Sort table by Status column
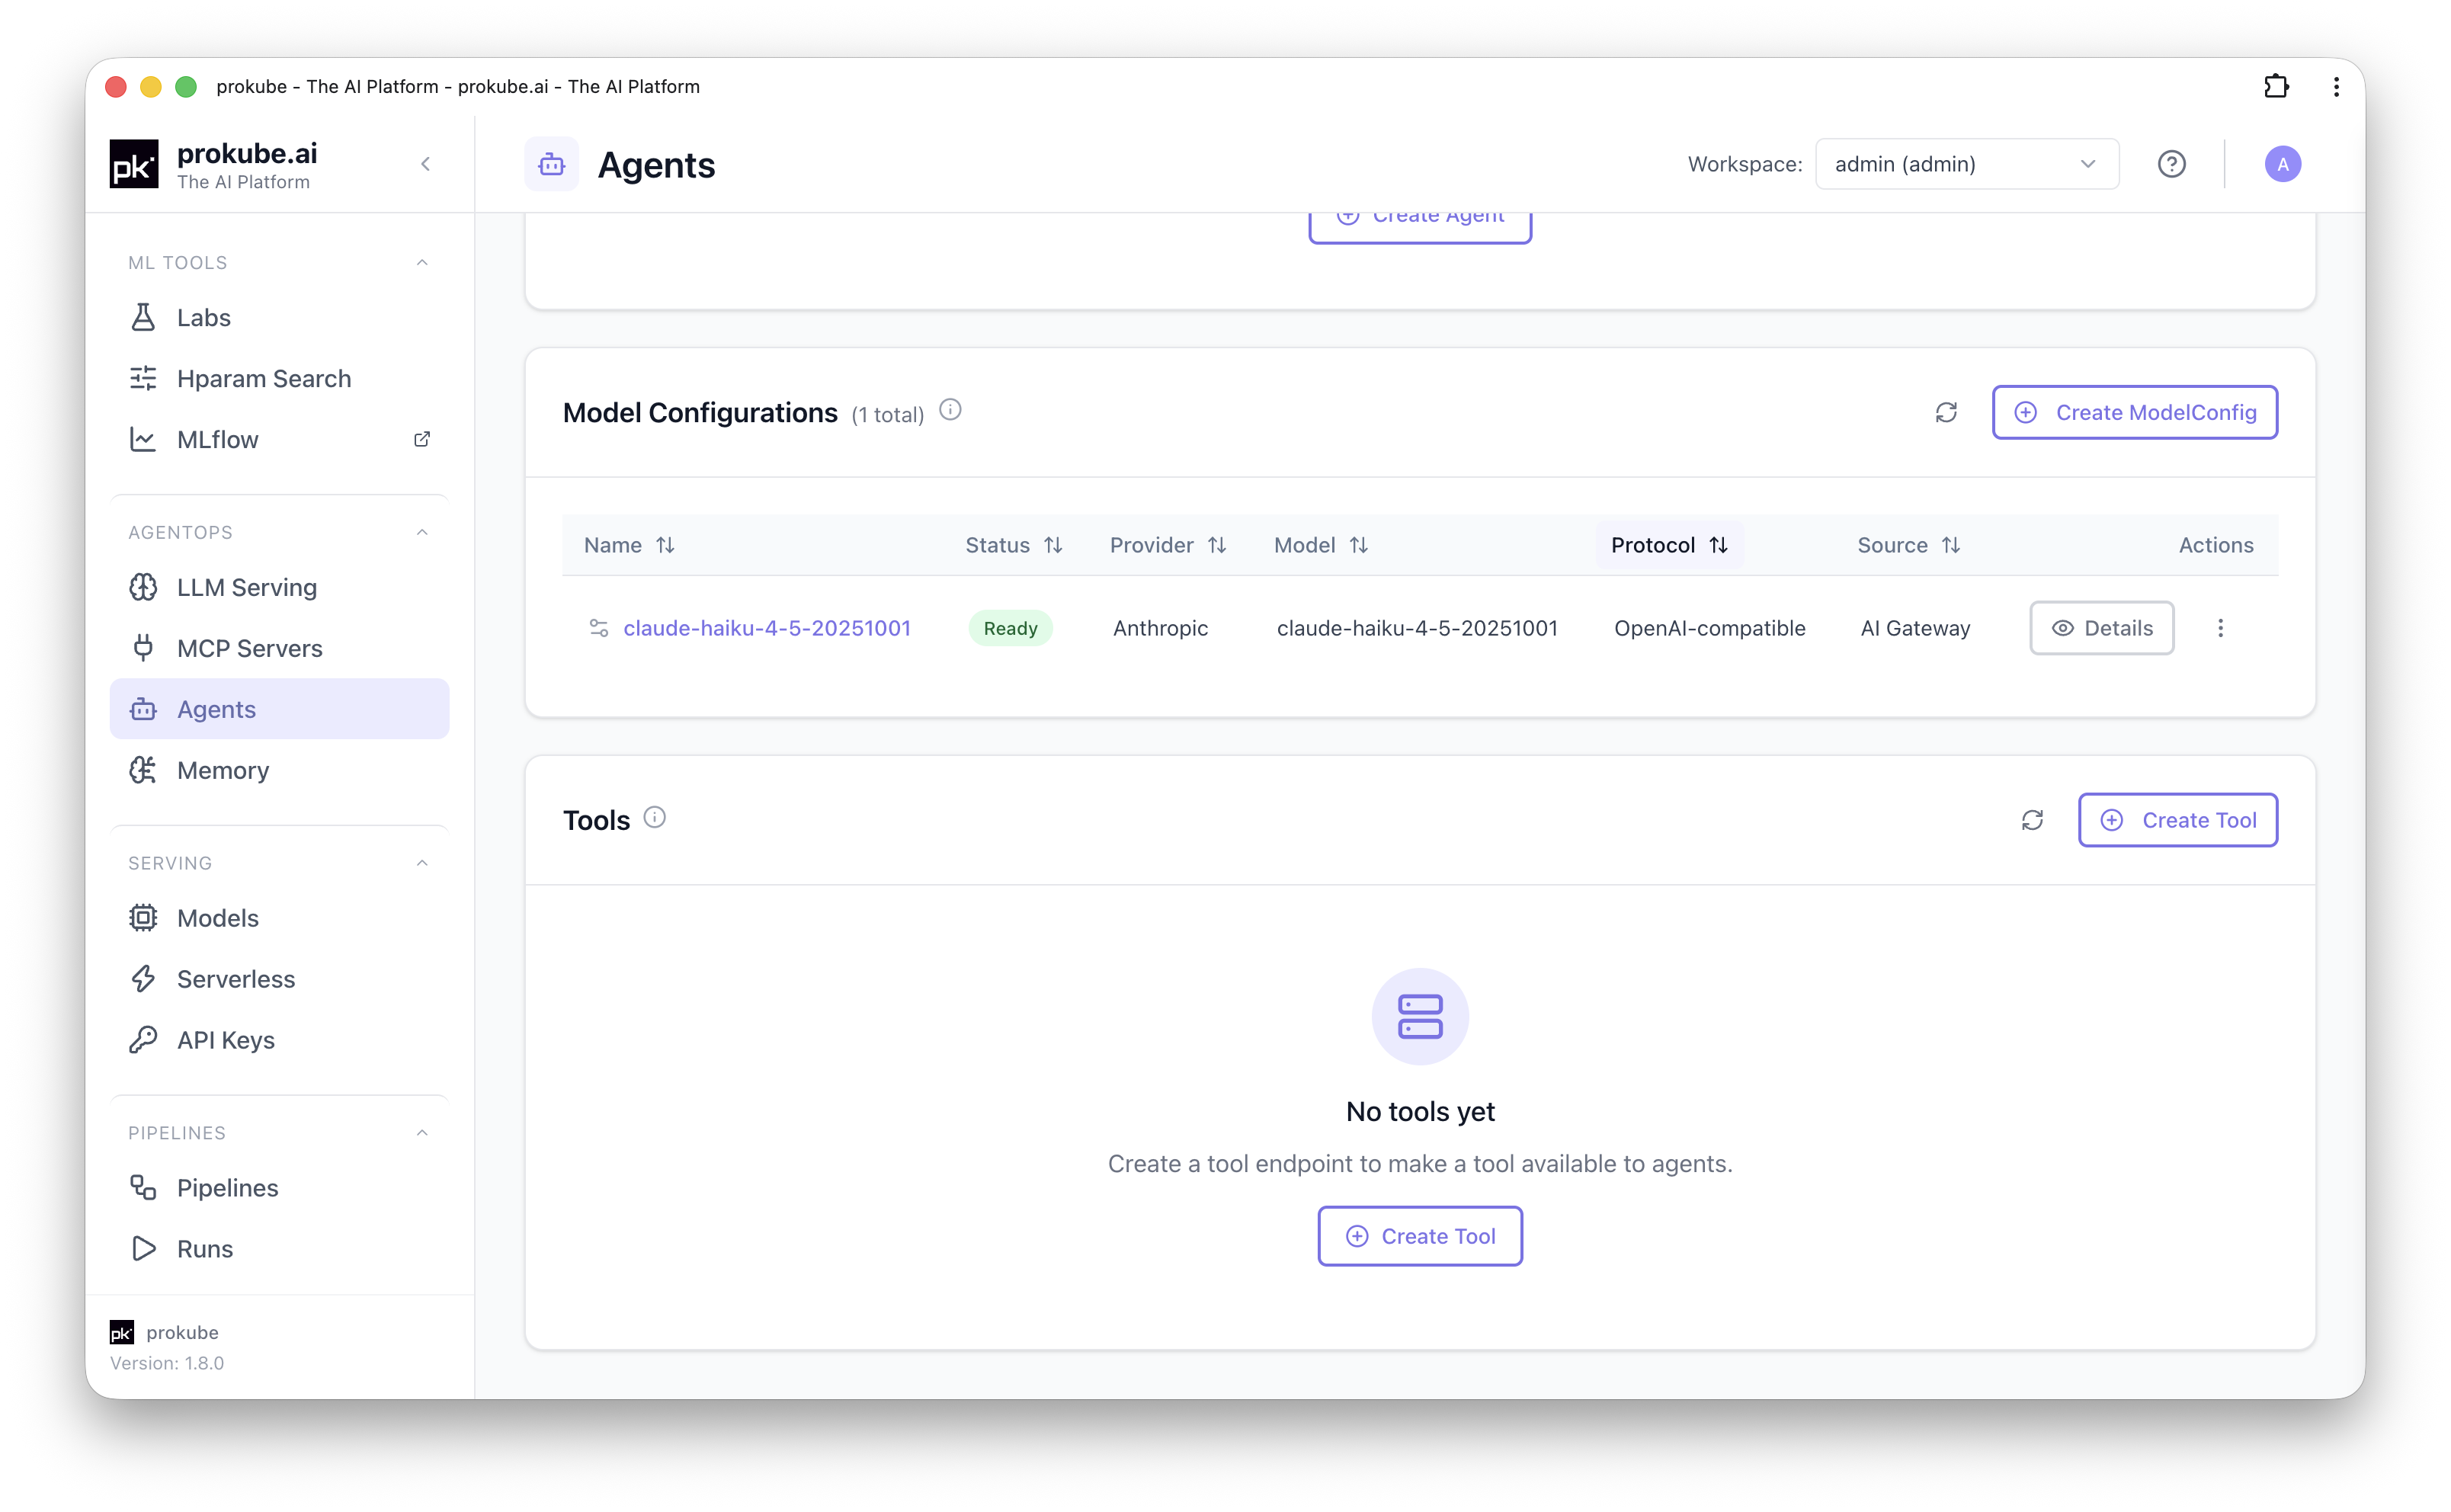The height and width of the screenshot is (1512, 2451). tap(1013, 545)
